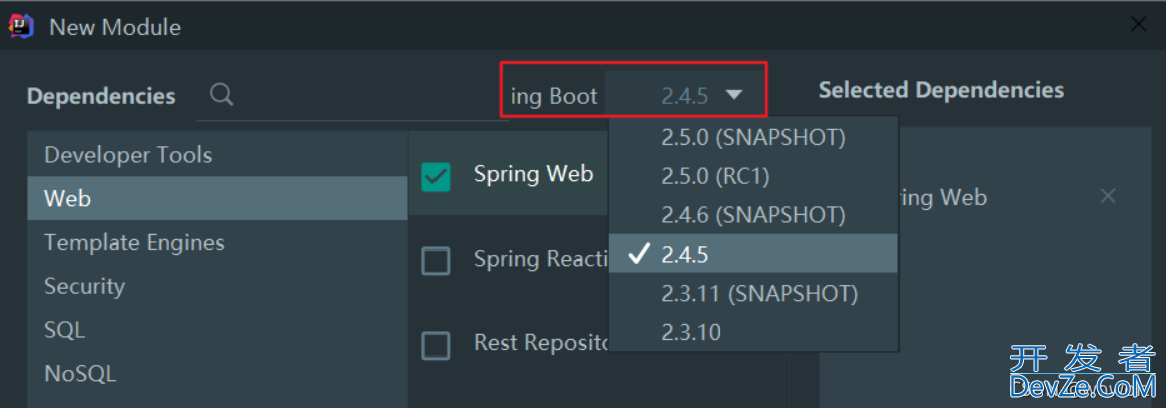Click the Spring Web dependency label
The height and width of the screenshot is (408, 1166).
(x=533, y=174)
